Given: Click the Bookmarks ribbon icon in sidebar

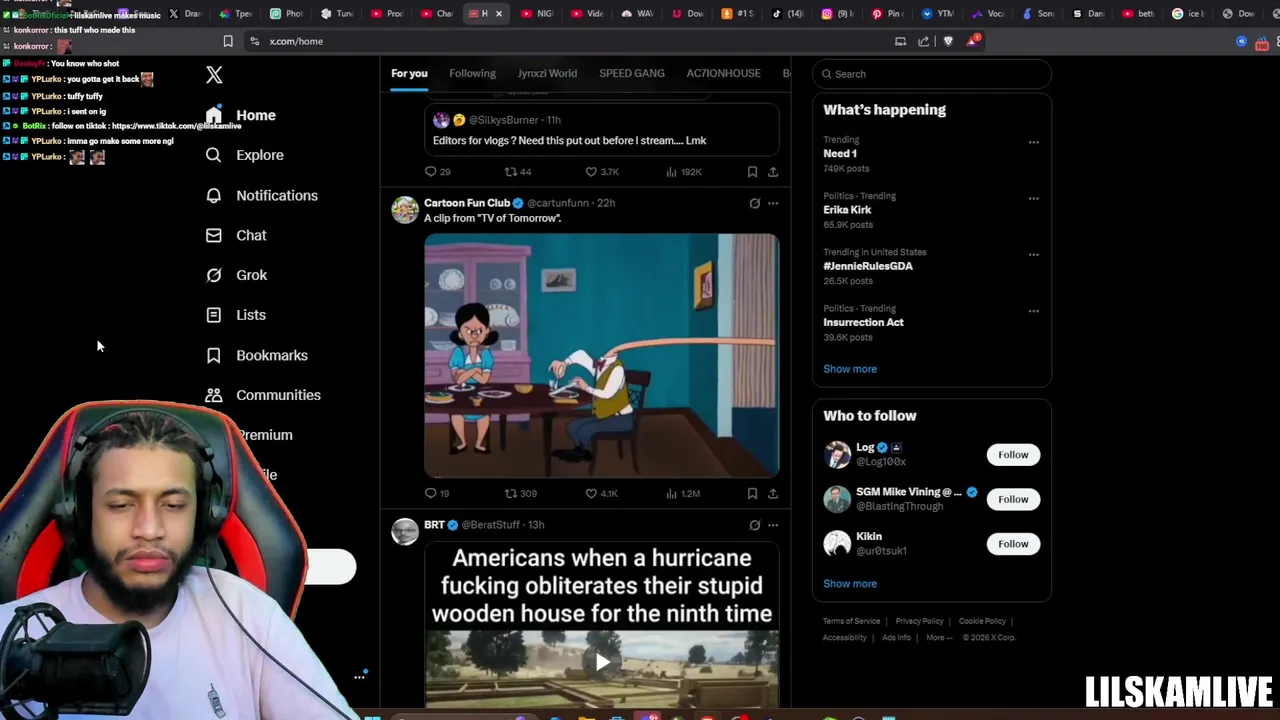Looking at the screenshot, I should click(213, 355).
